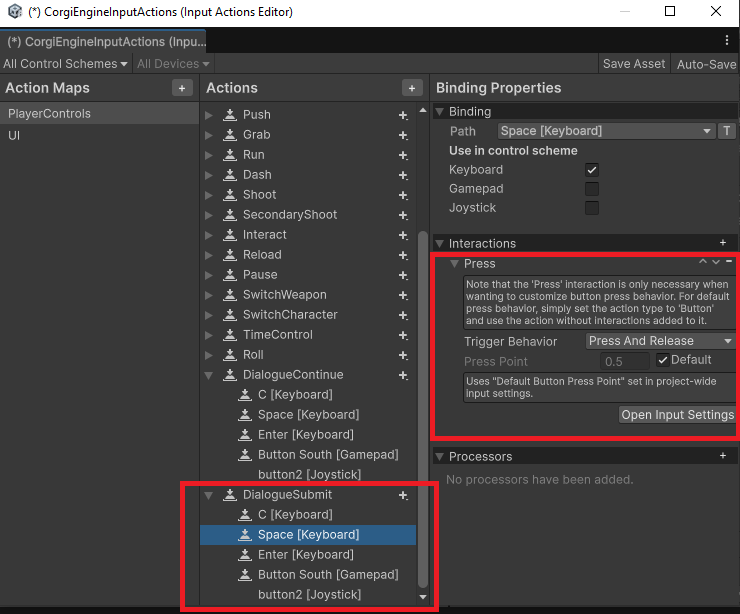Uncheck Default for Press Point
740x614 pixels.
(x=663, y=361)
